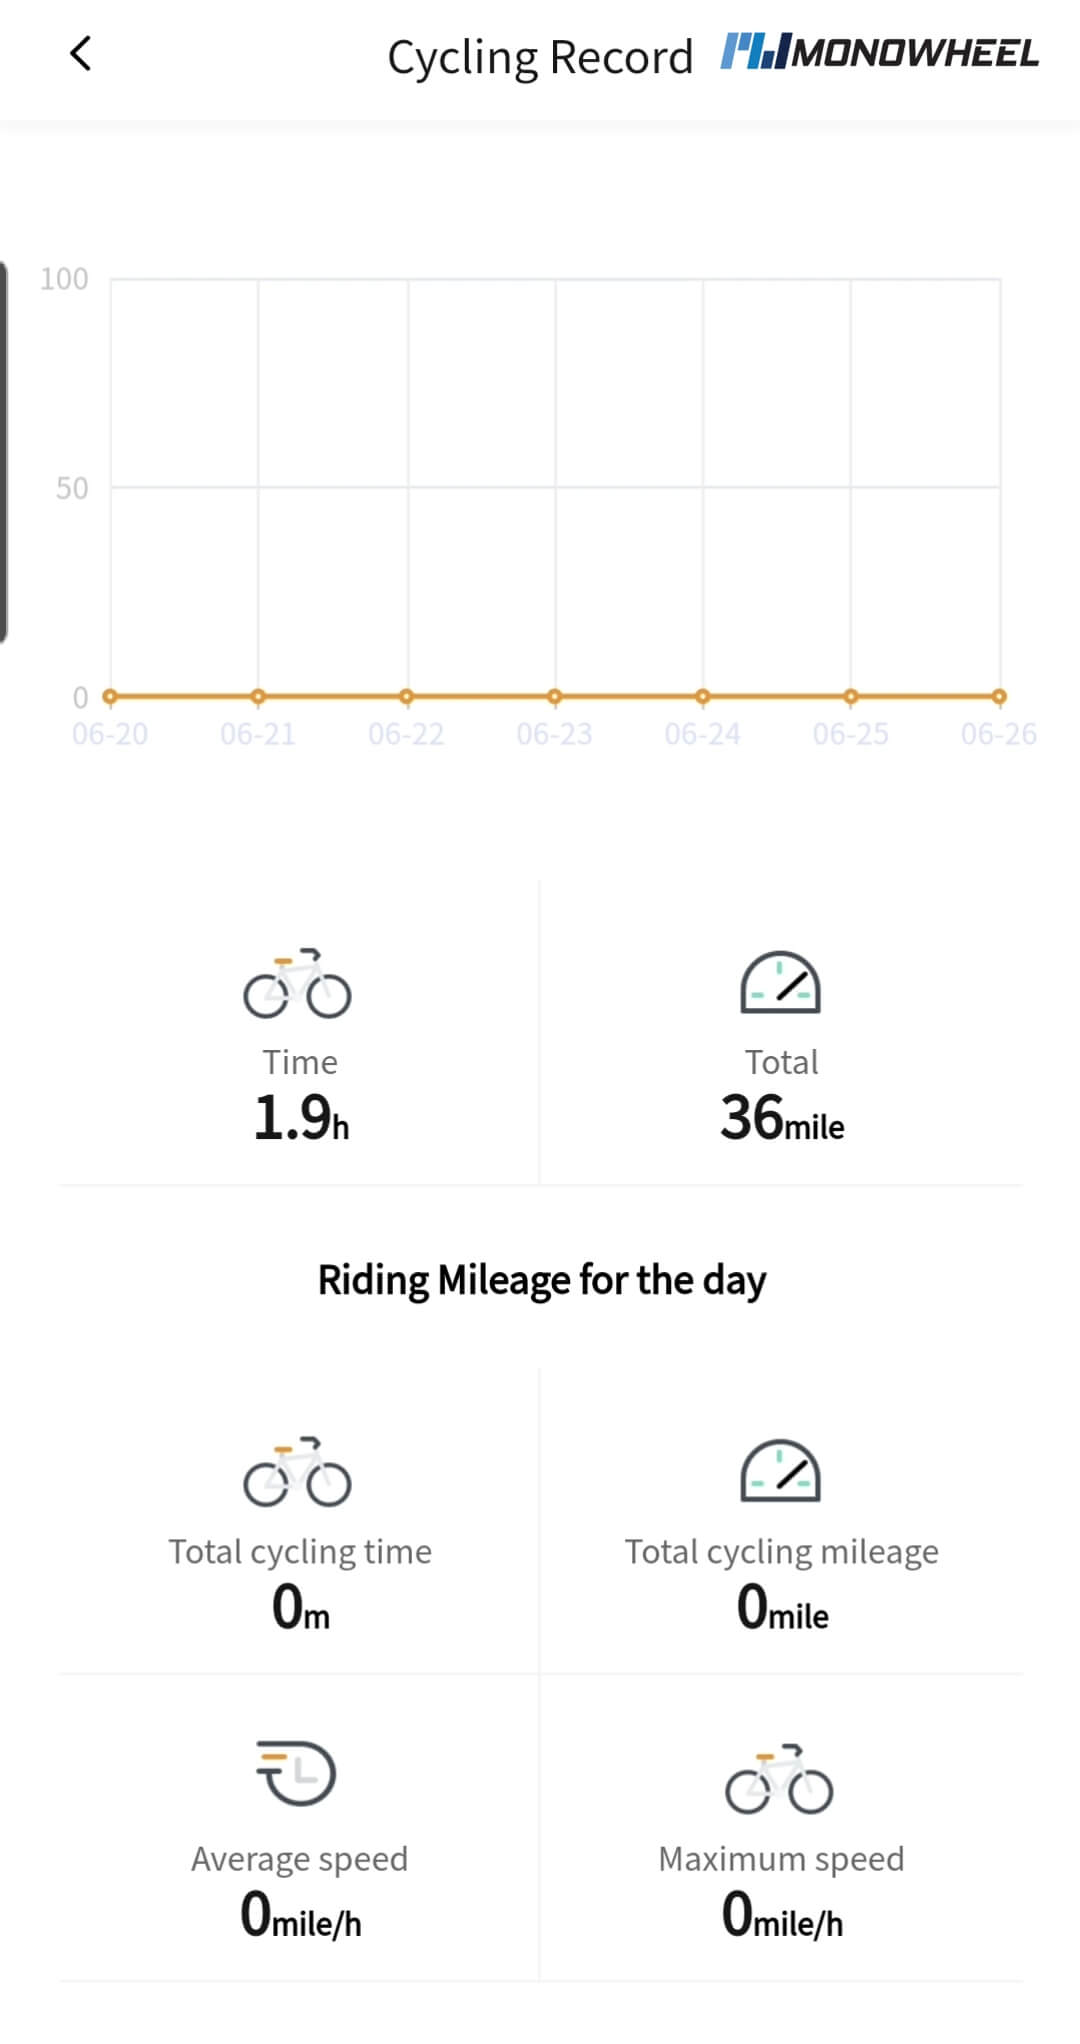Select the 06-25 data point on chart
Viewport: 1080px width, 2044px height.
(x=851, y=696)
